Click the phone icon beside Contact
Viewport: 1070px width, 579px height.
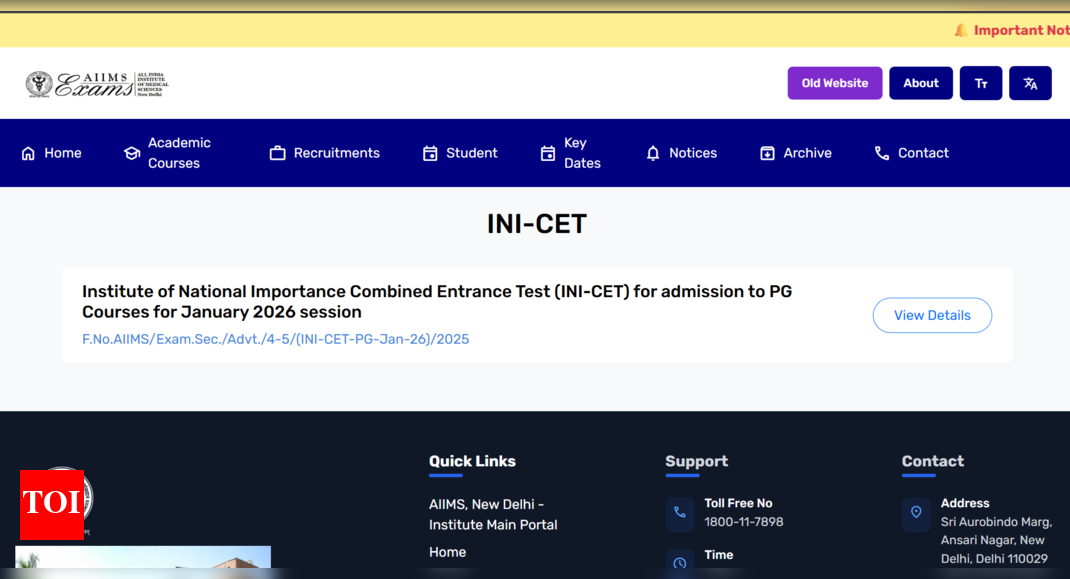point(882,153)
